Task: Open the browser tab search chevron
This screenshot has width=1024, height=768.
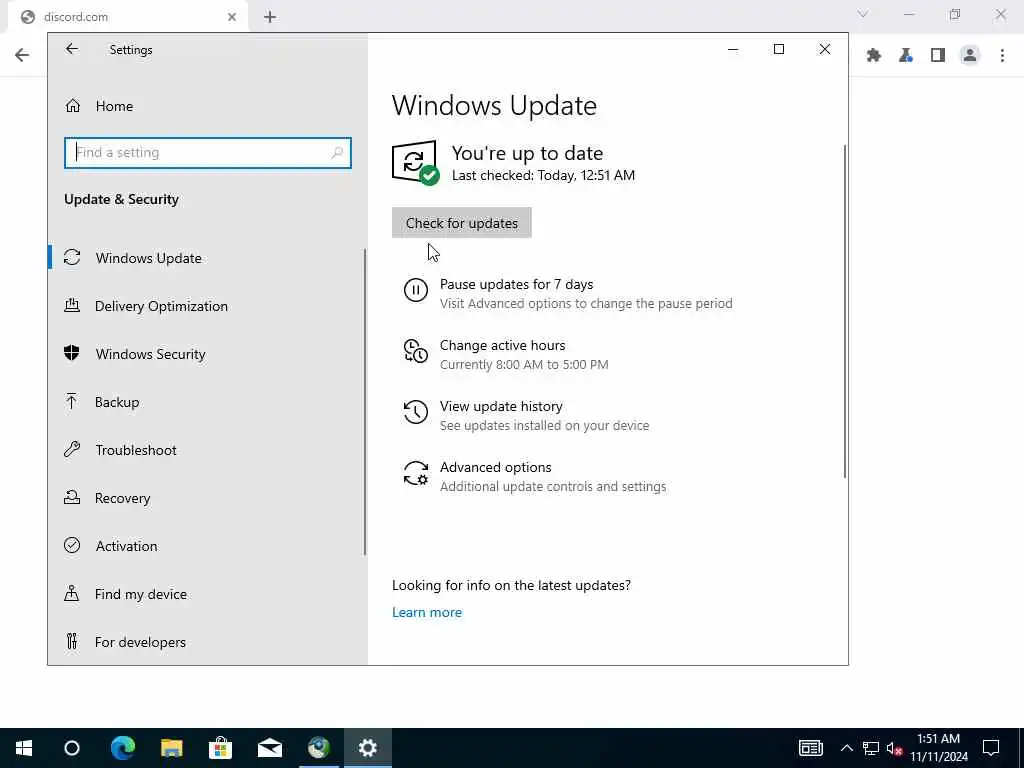Action: (x=863, y=14)
